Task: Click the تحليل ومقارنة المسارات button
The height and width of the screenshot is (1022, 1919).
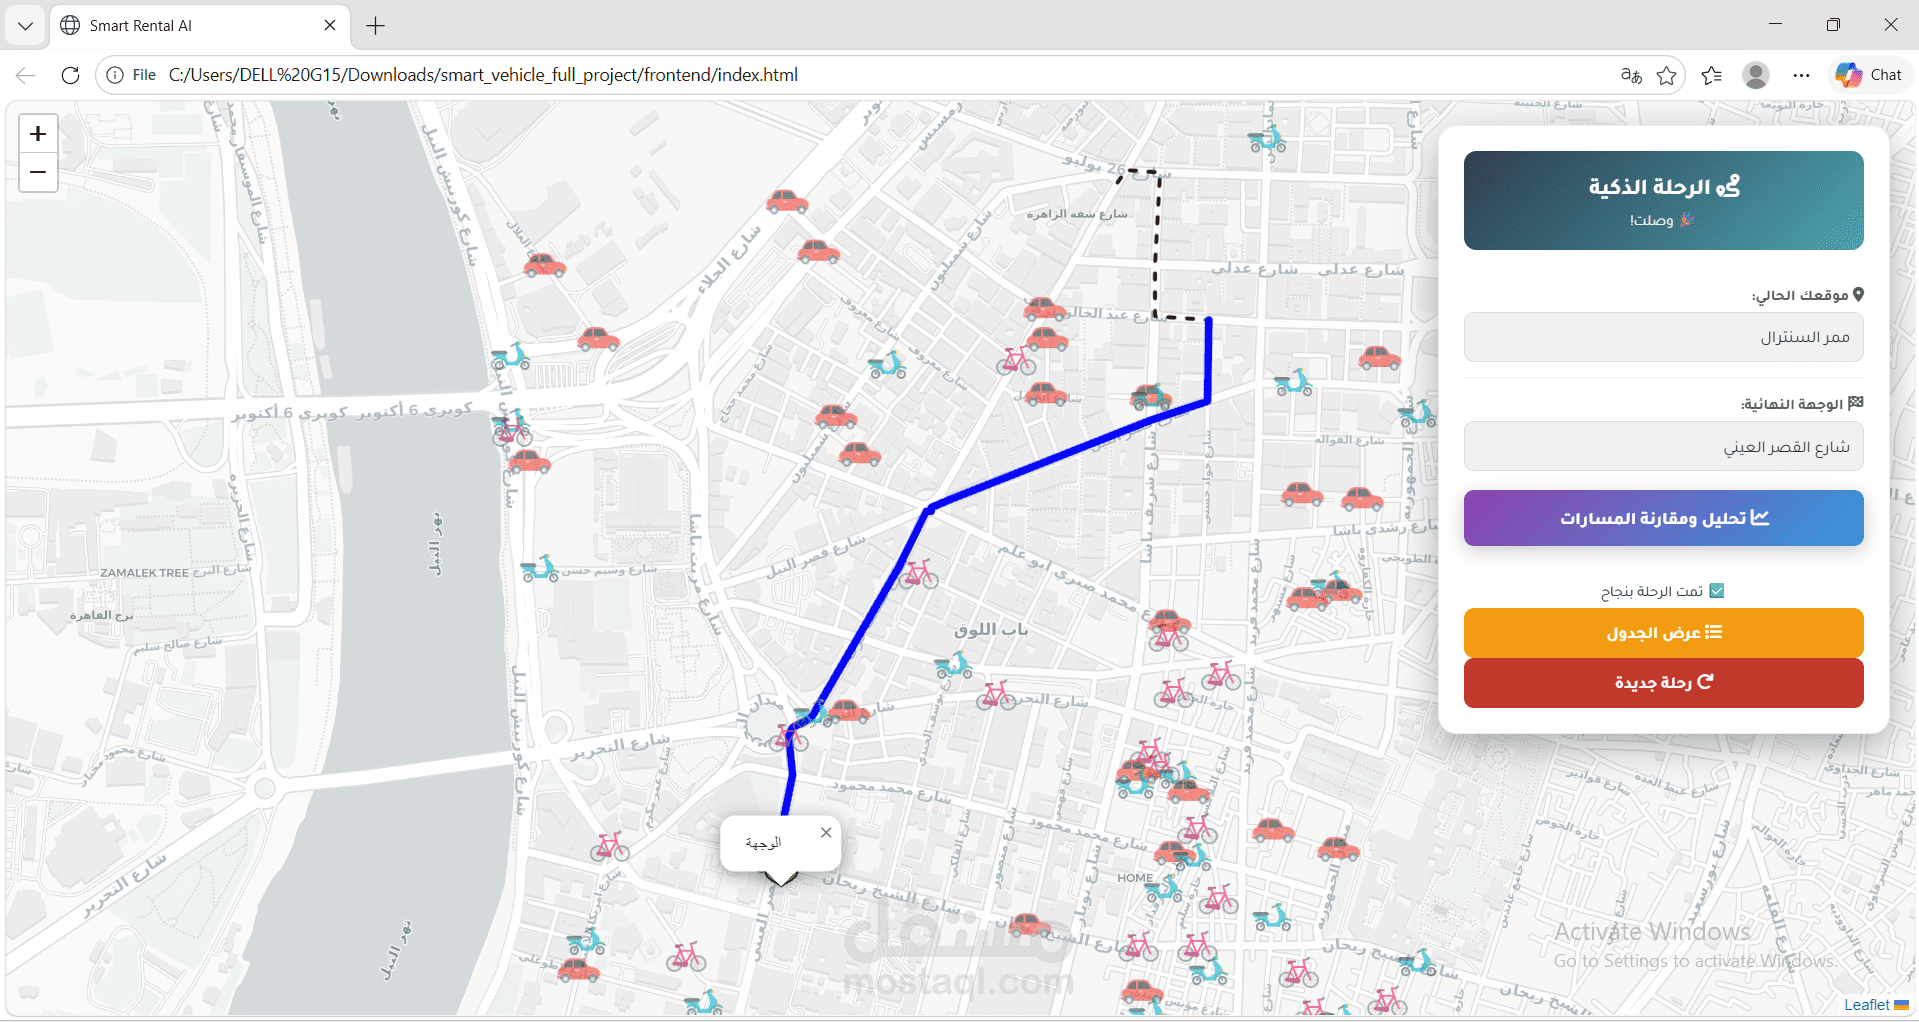Action: (1663, 518)
